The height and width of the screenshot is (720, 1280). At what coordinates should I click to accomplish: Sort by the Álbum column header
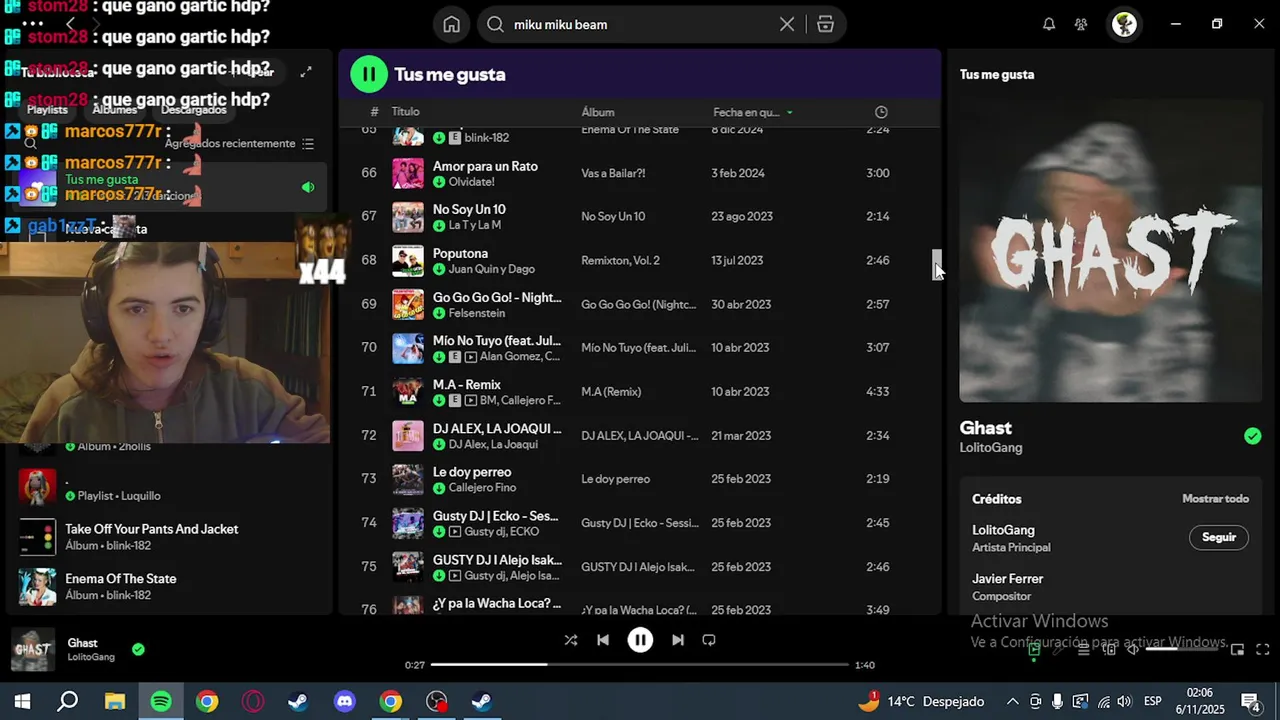(x=598, y=112)
